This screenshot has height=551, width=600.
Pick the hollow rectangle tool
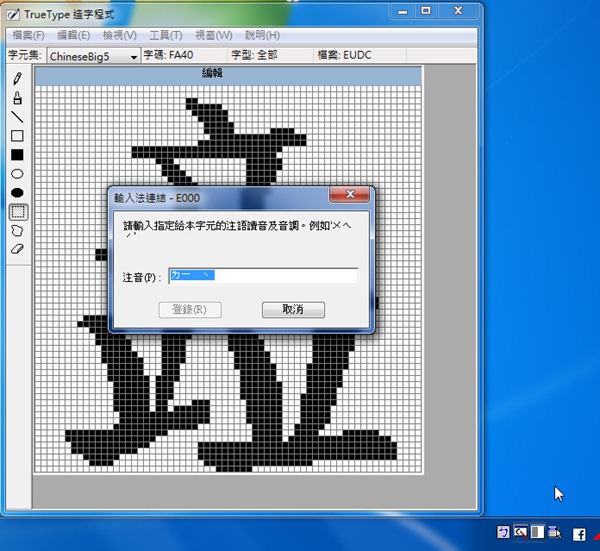tap(17, 136)
